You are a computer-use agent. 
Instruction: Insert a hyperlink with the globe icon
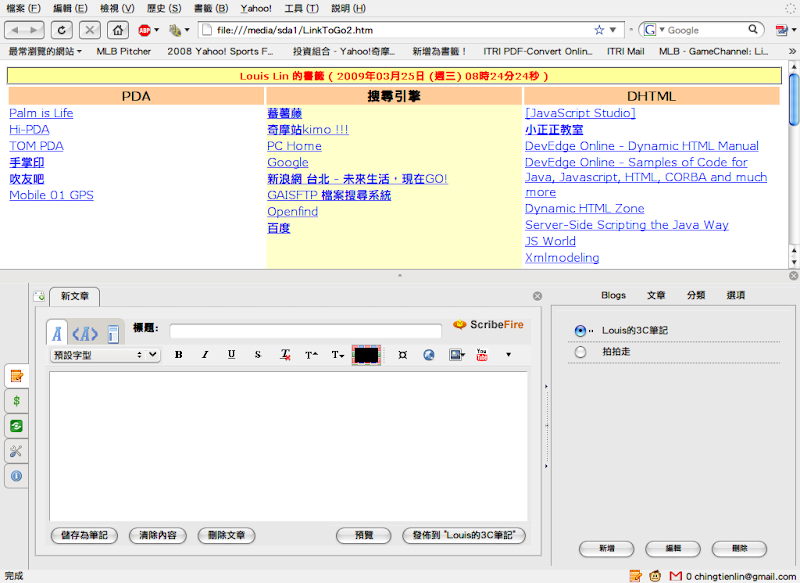[429, 354]
